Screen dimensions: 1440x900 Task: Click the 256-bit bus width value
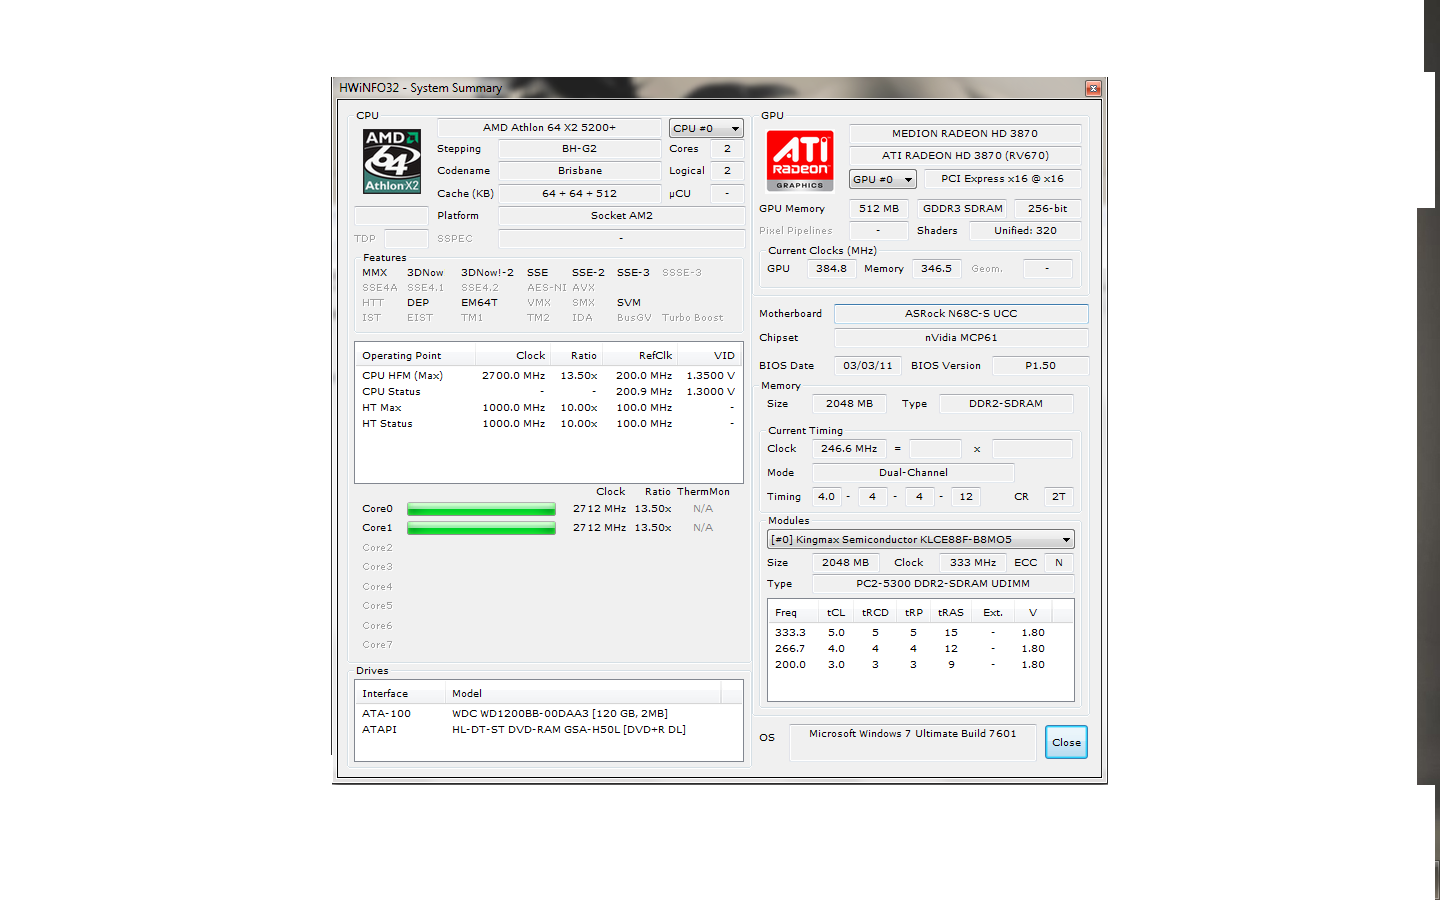pyautogui.click(x=1047, y=209)
